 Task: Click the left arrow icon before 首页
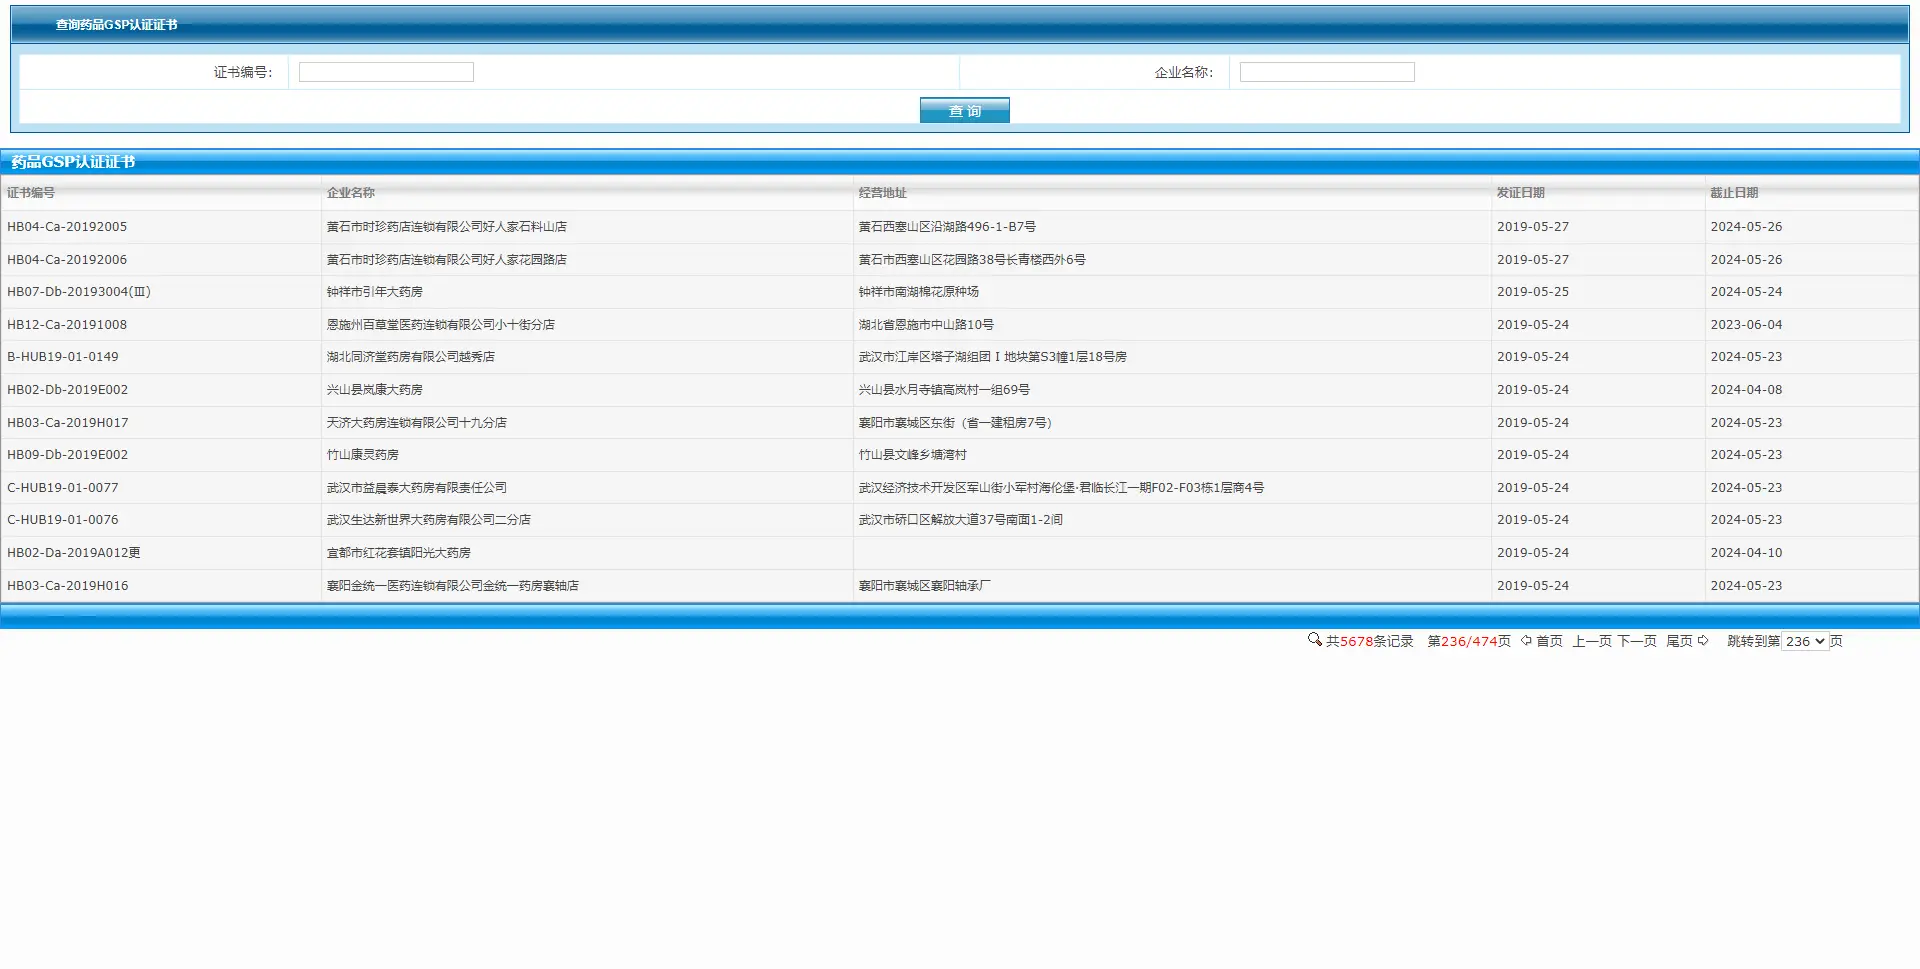[x=1526, y=641]
